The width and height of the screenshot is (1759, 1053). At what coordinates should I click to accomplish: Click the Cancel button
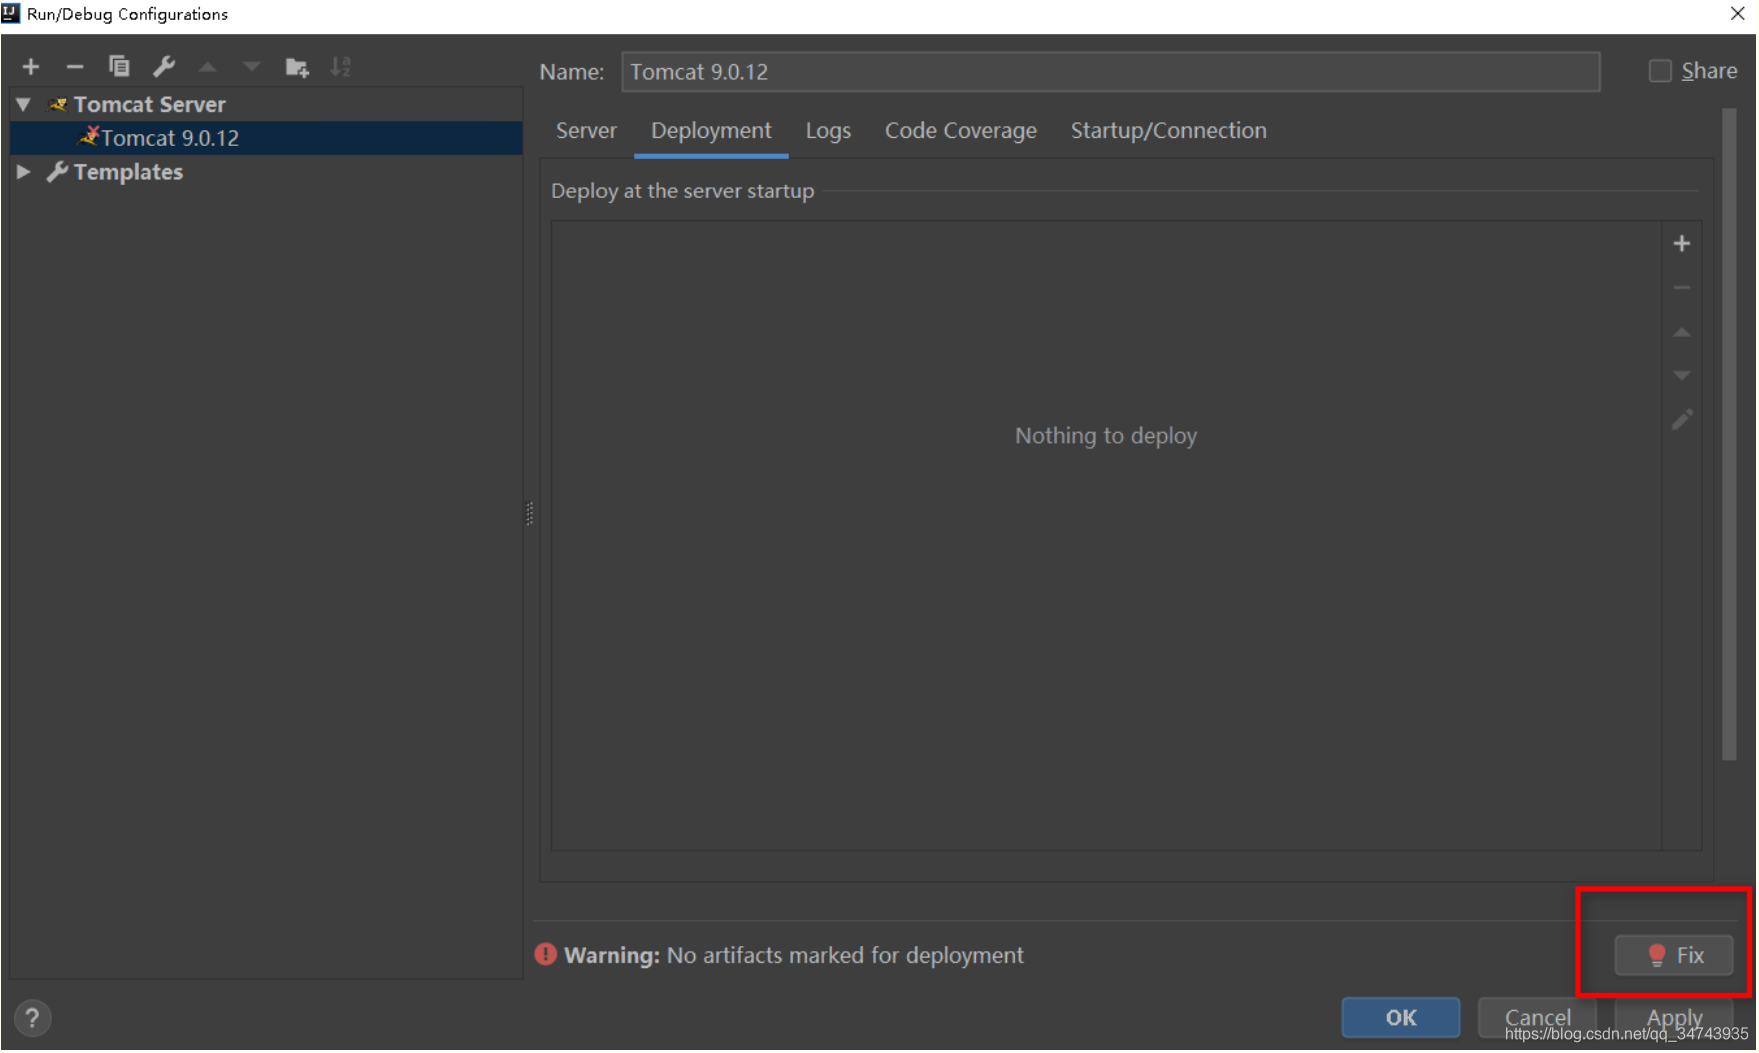coord(1538,1018)
